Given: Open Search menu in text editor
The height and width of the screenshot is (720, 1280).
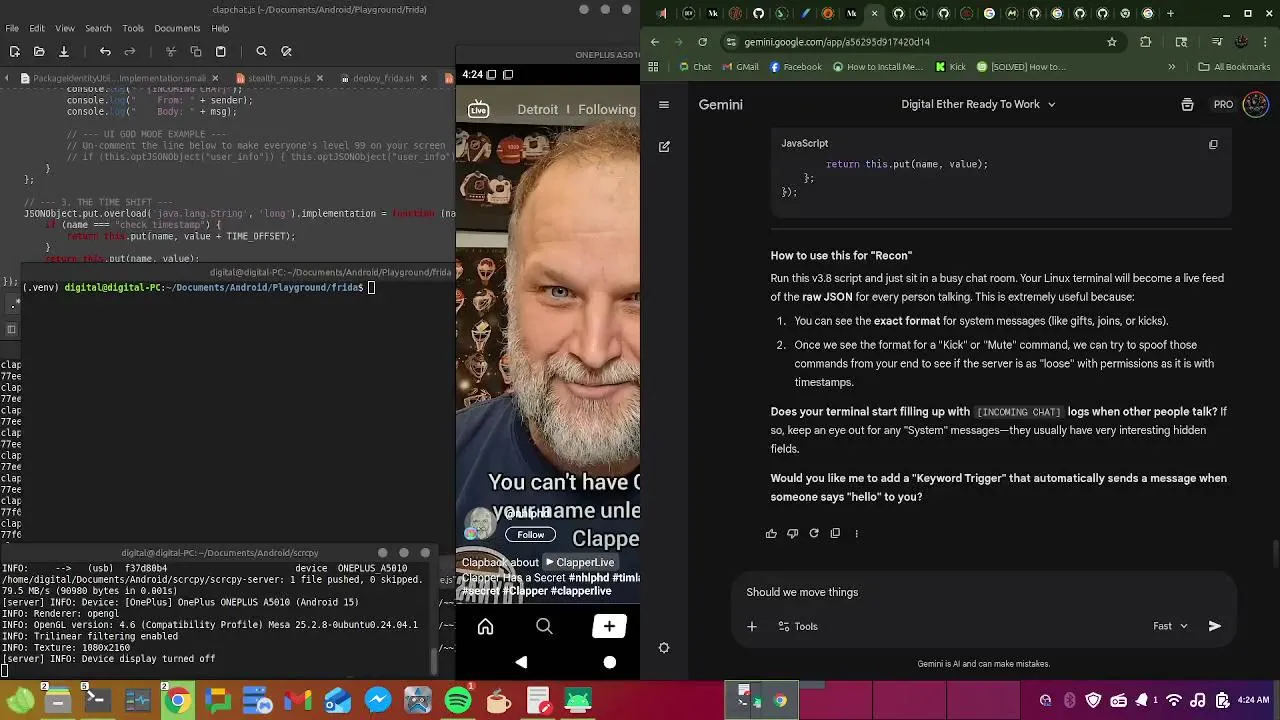Looking at the screenshot, I should [x=98, y=28].
